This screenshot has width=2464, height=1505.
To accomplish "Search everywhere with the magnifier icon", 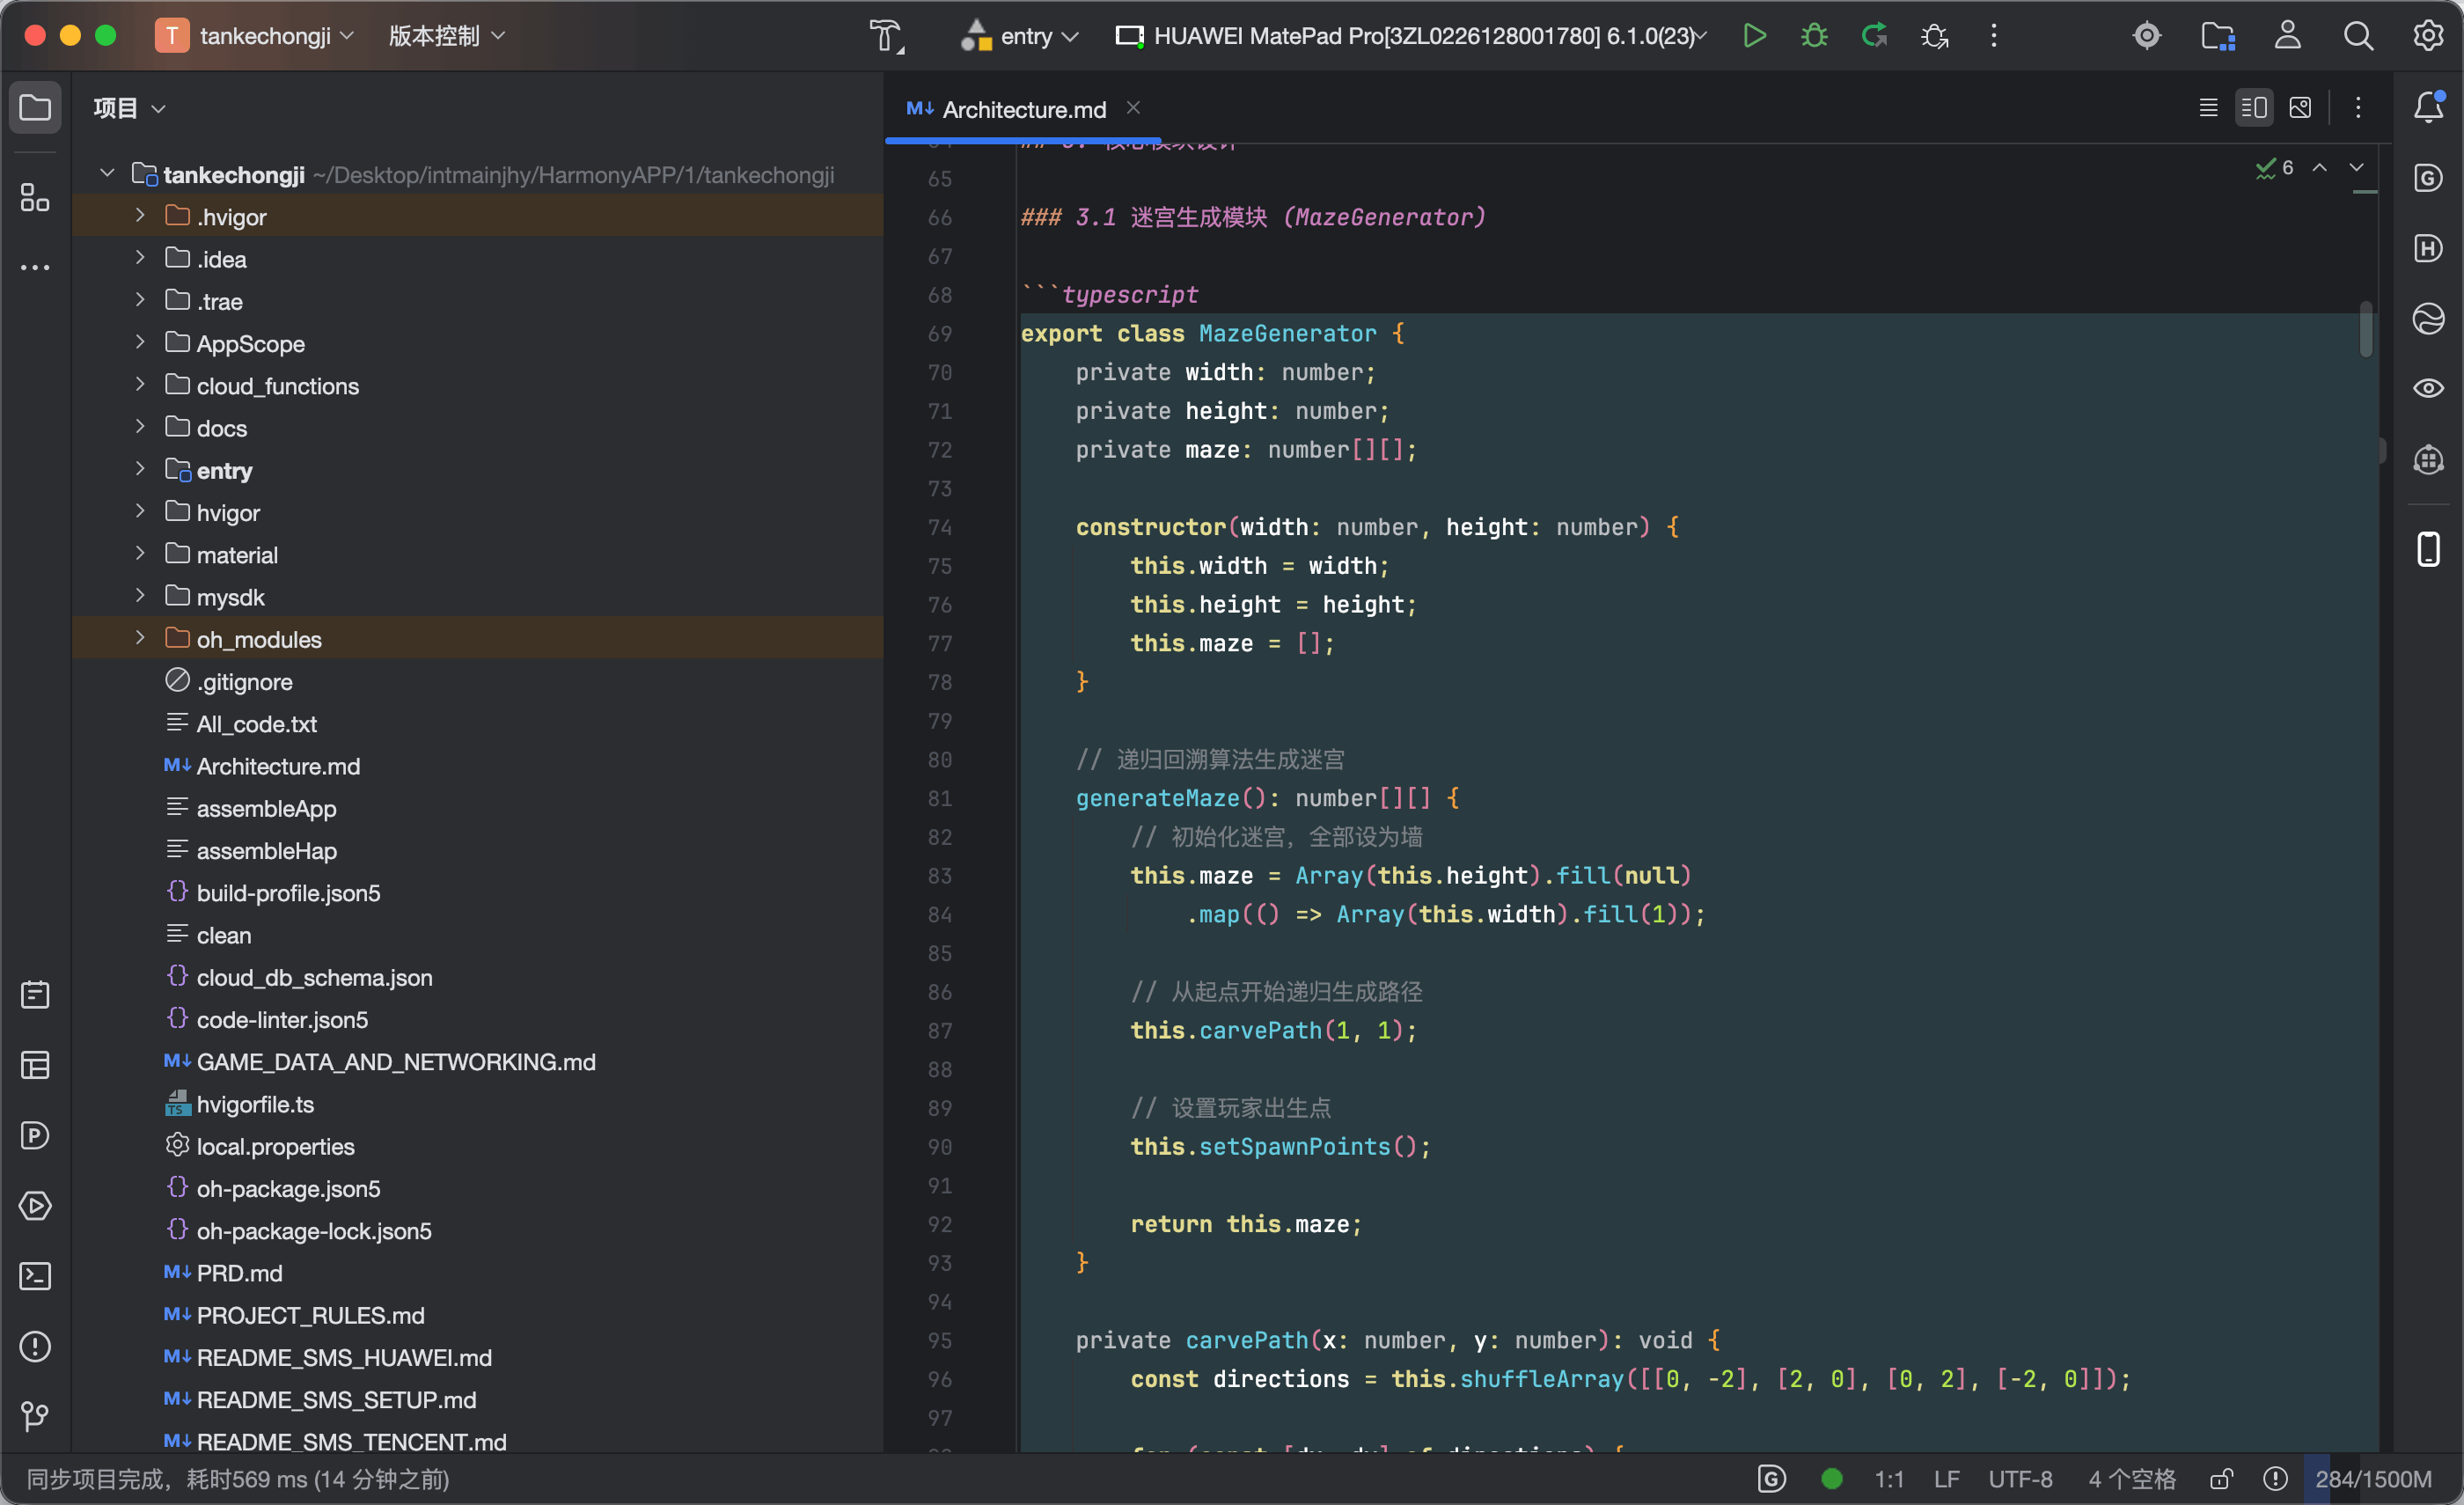I will pyautogui.click(x=2358, y=36).
